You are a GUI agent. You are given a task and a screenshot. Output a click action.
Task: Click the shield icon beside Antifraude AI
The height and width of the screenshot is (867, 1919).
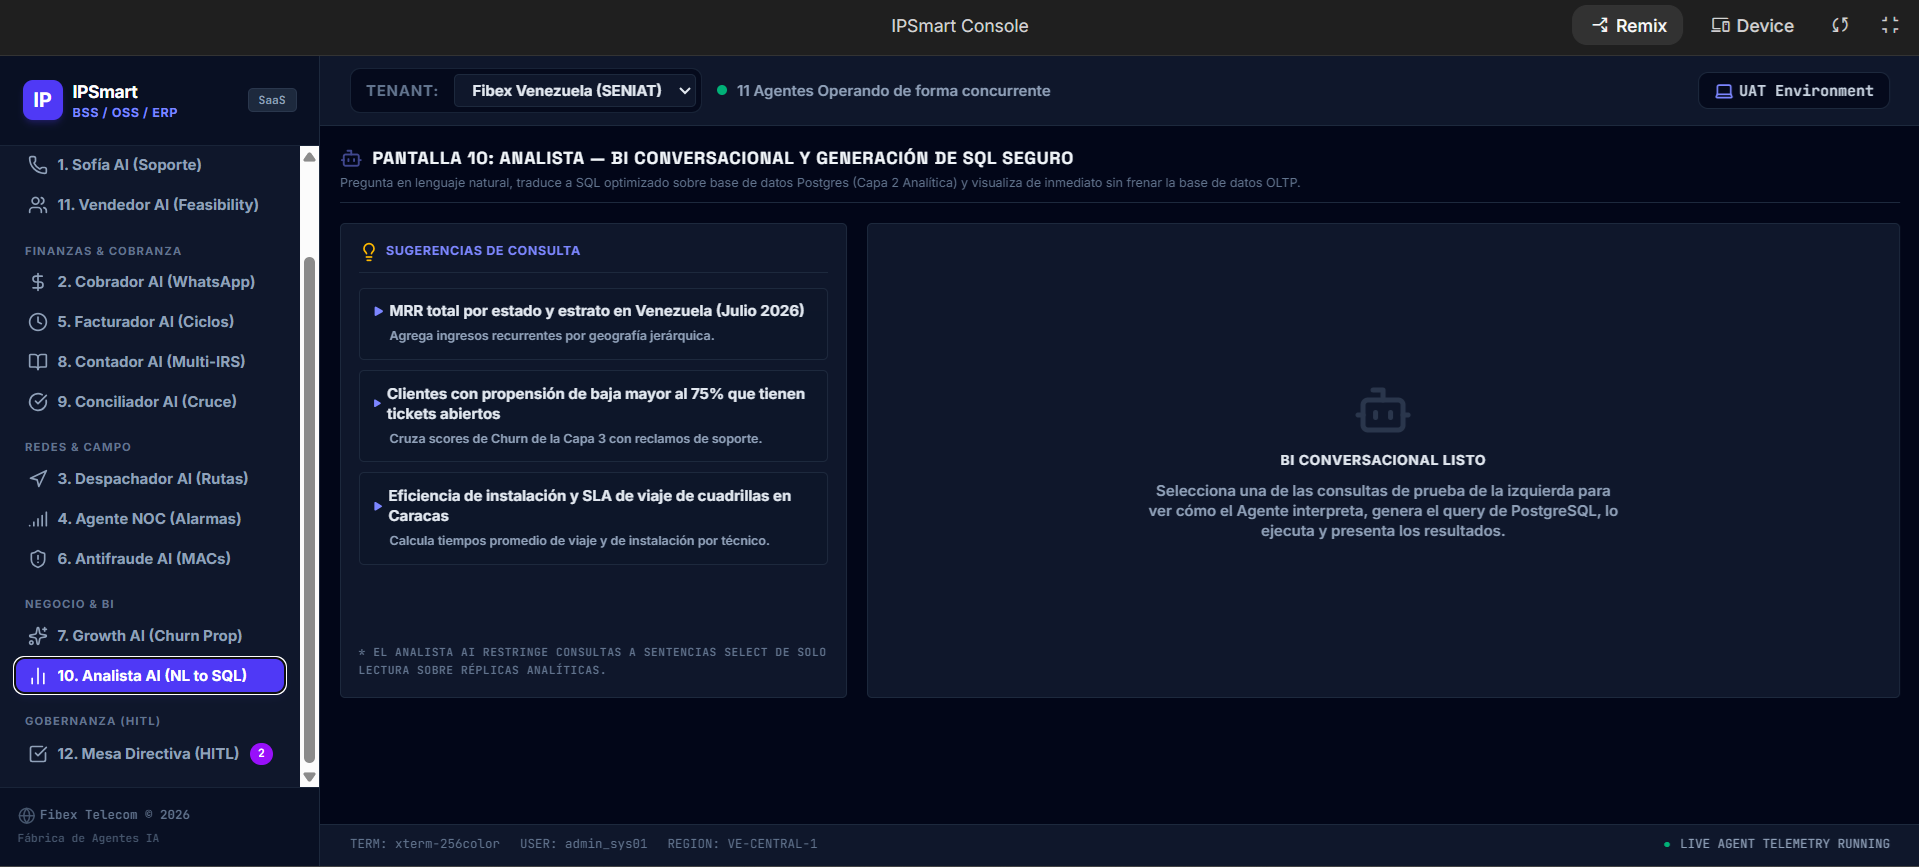tap(38, 559)
